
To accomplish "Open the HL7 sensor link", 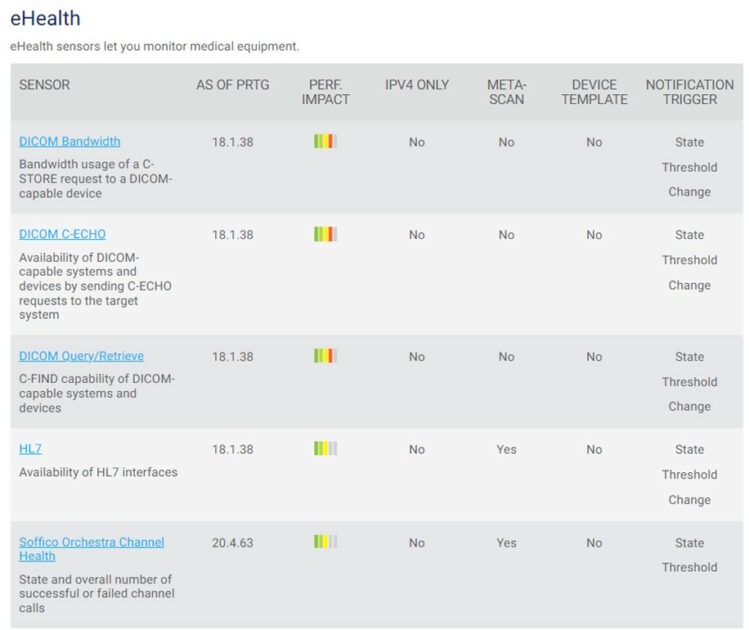I will point(30,449).
